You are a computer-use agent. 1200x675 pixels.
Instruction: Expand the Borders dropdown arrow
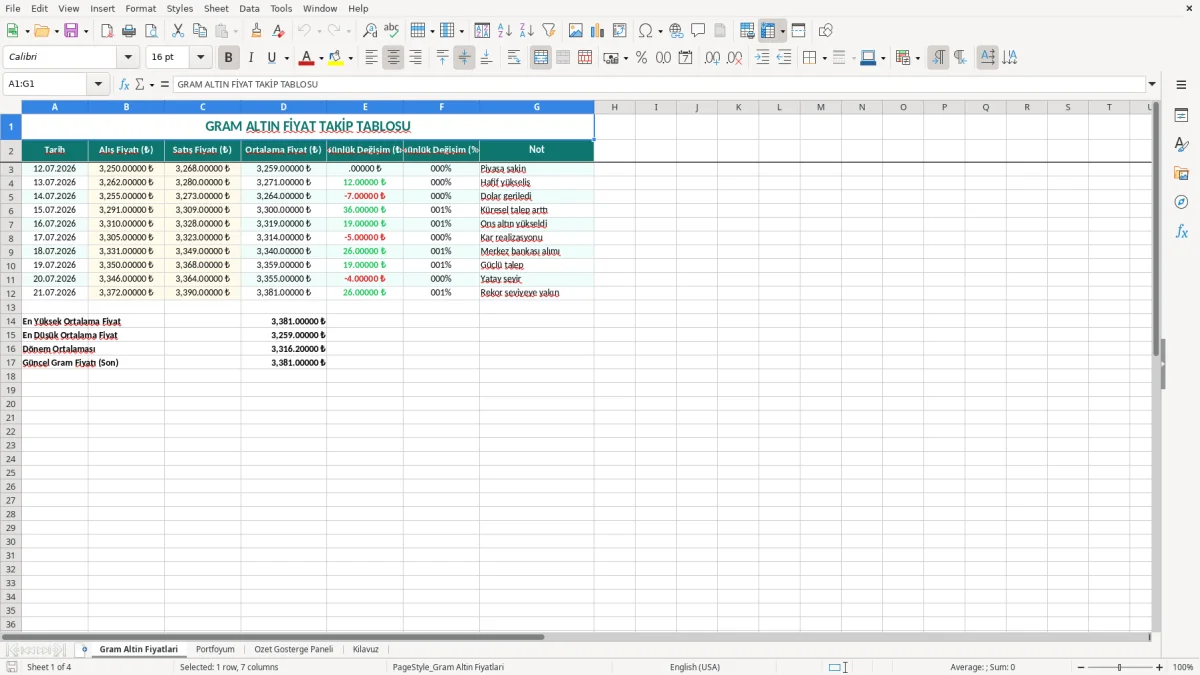pyautogui.click(x=824, y=58)
